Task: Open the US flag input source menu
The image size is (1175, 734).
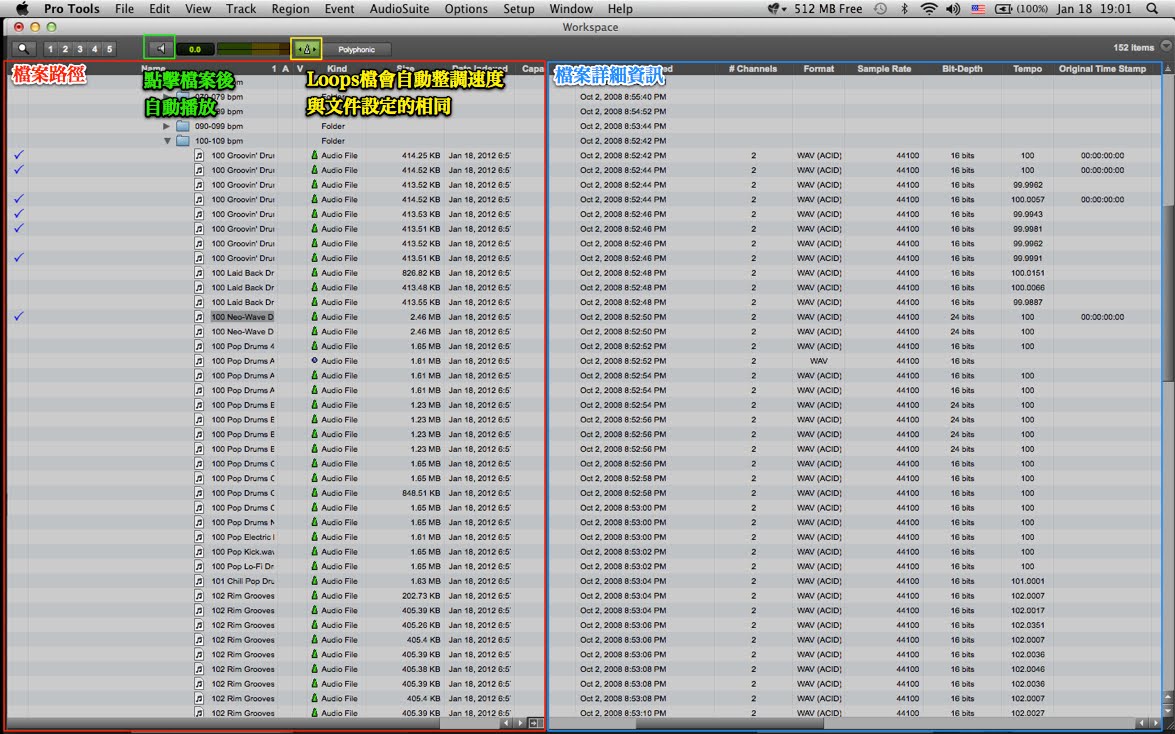Action: click(x=978, y=9)
